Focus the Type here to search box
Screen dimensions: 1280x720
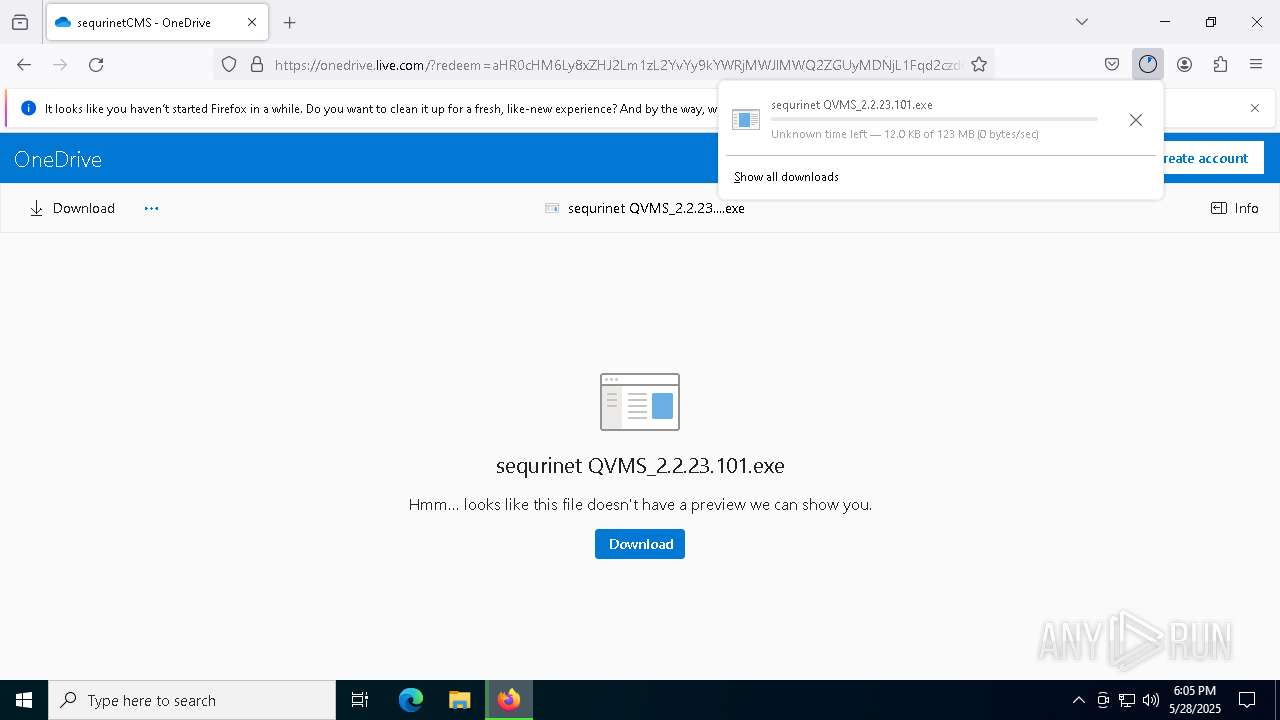(x=192, y=700)
